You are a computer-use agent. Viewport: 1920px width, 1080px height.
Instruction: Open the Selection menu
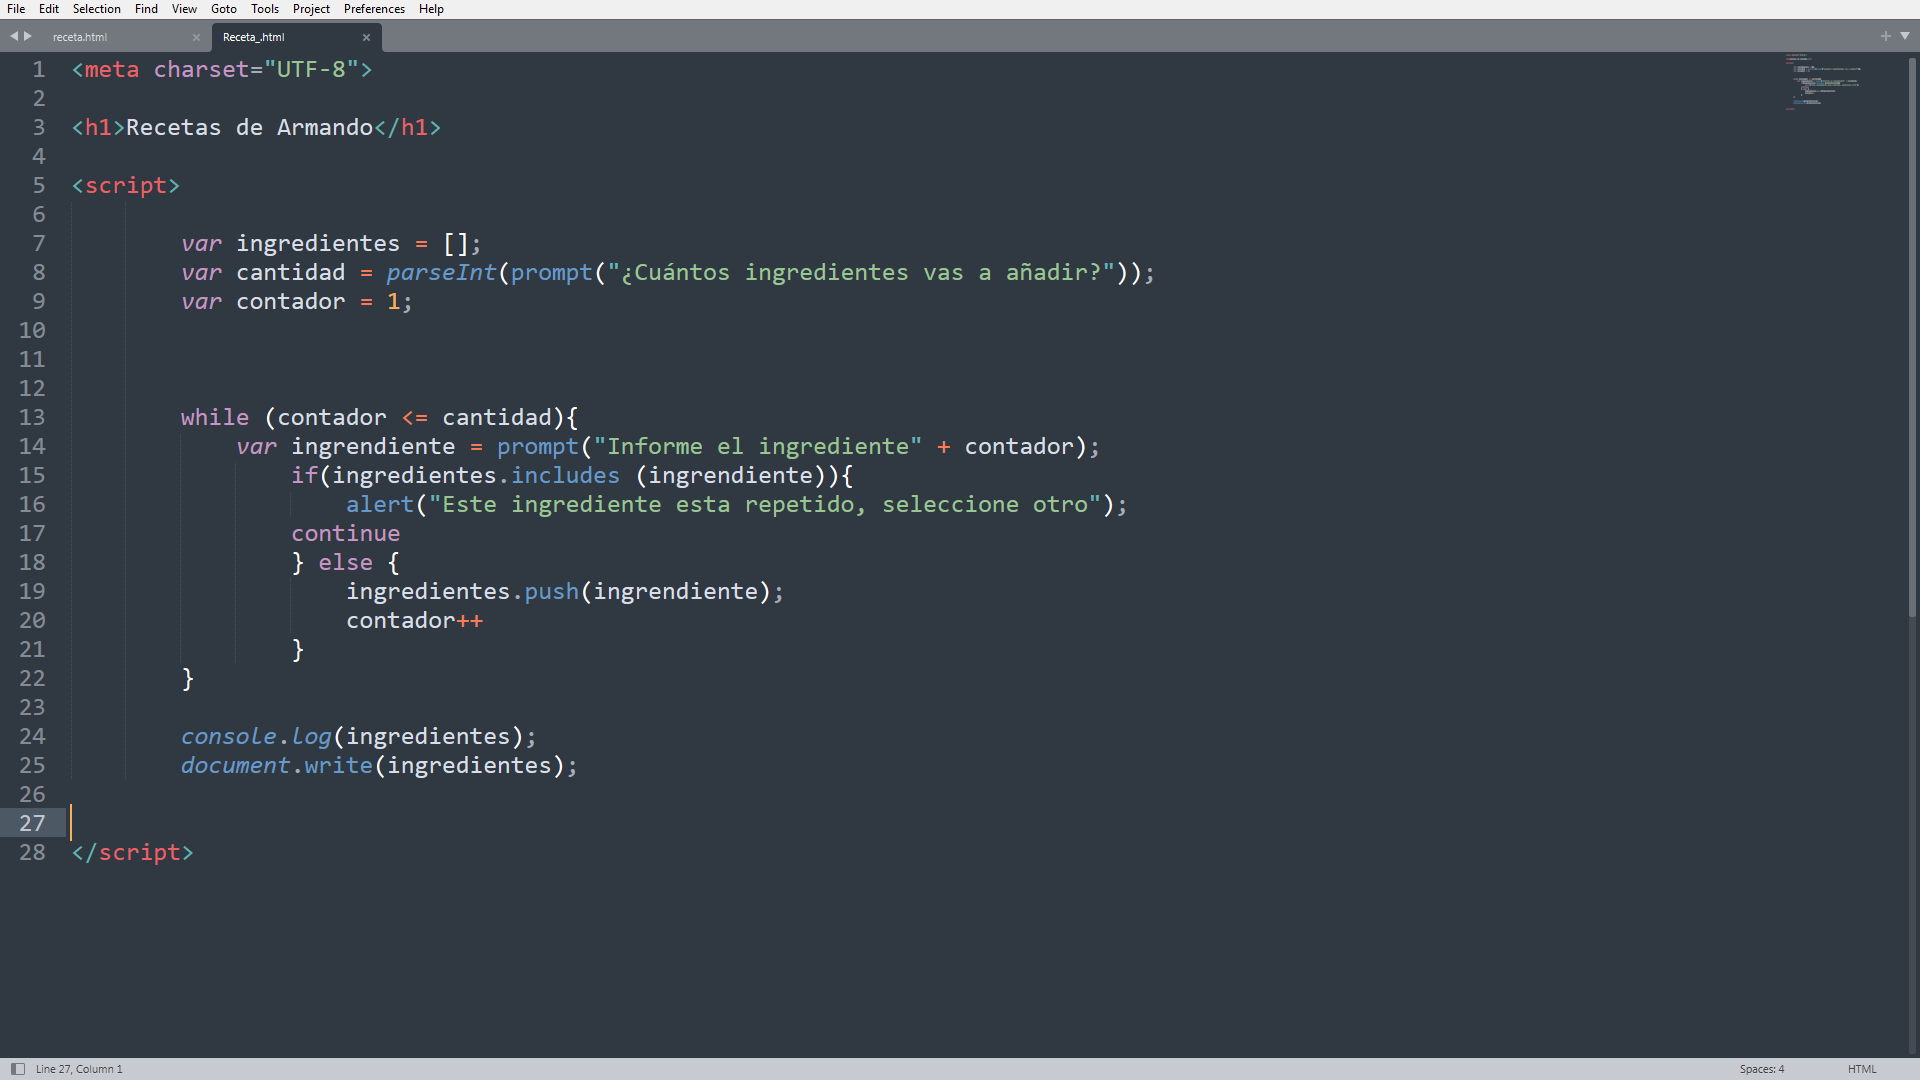(96, 9)
